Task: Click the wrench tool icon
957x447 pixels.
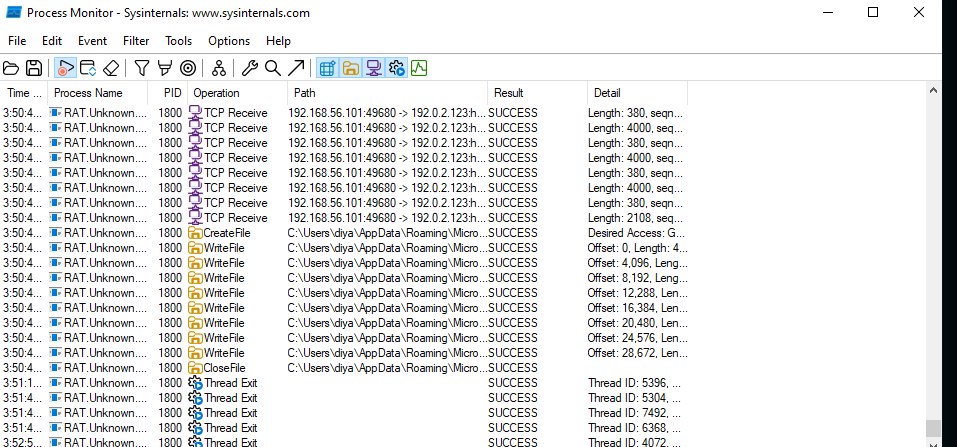Action: tap(250, 68)
